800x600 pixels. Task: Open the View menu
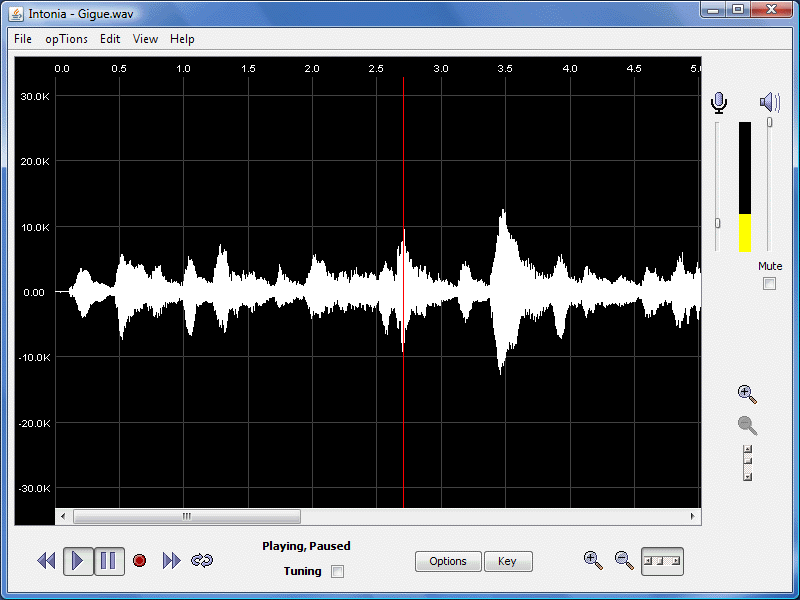[145, 39]
